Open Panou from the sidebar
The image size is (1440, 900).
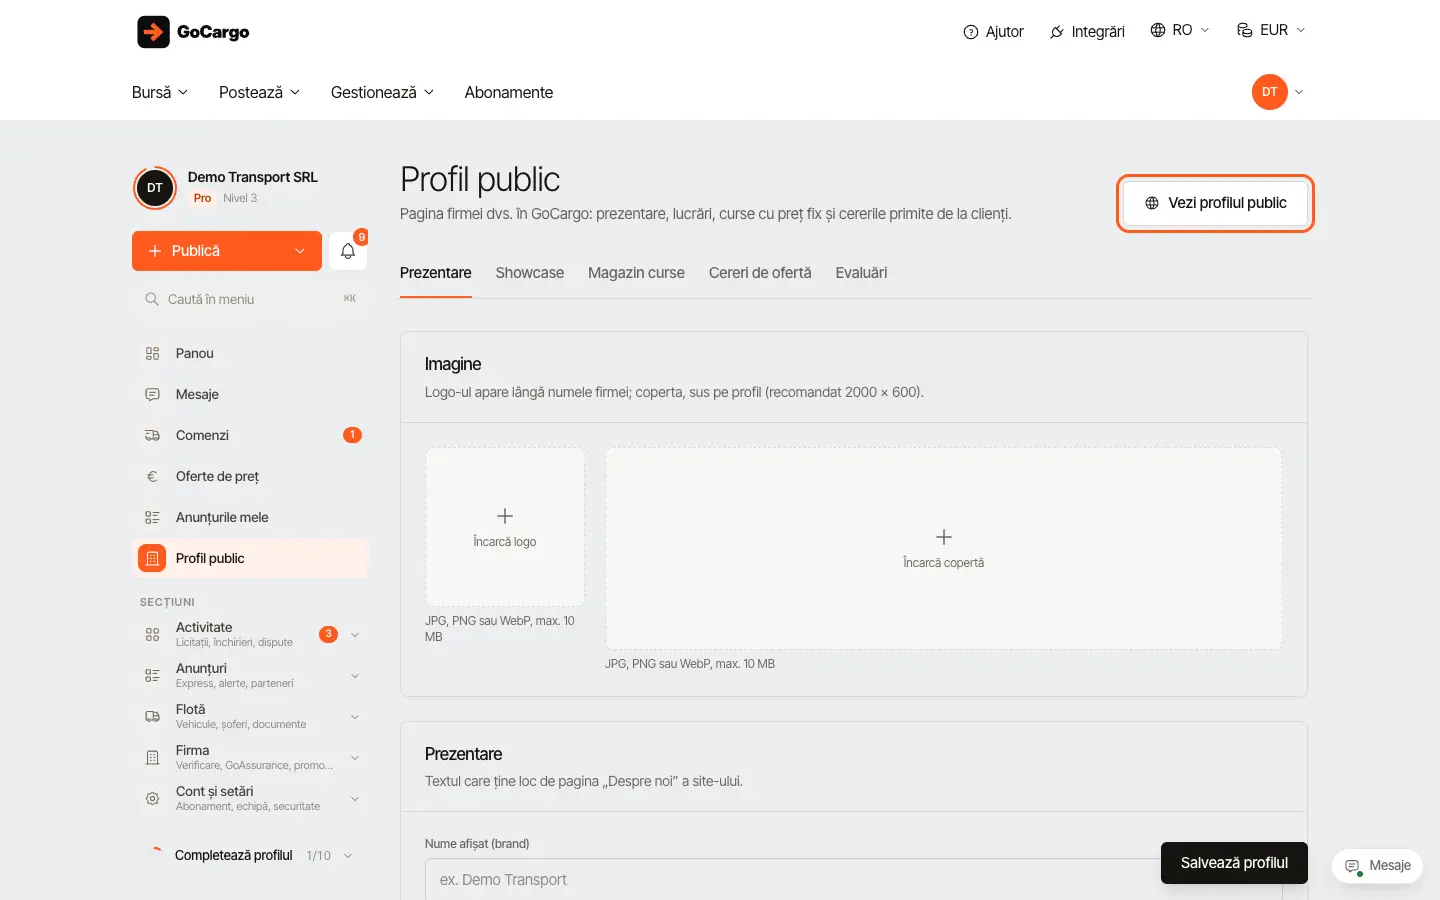(x=250, y=353)
